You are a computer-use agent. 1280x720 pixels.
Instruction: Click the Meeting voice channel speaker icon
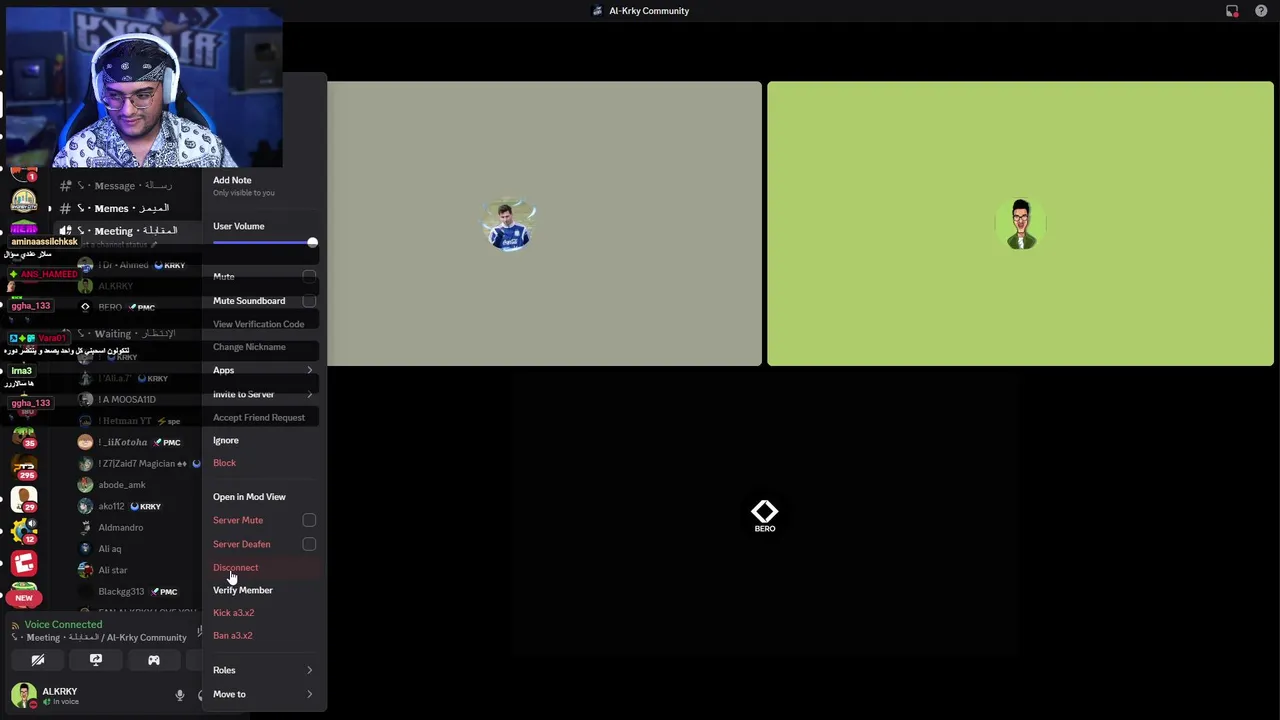point(66,231)
